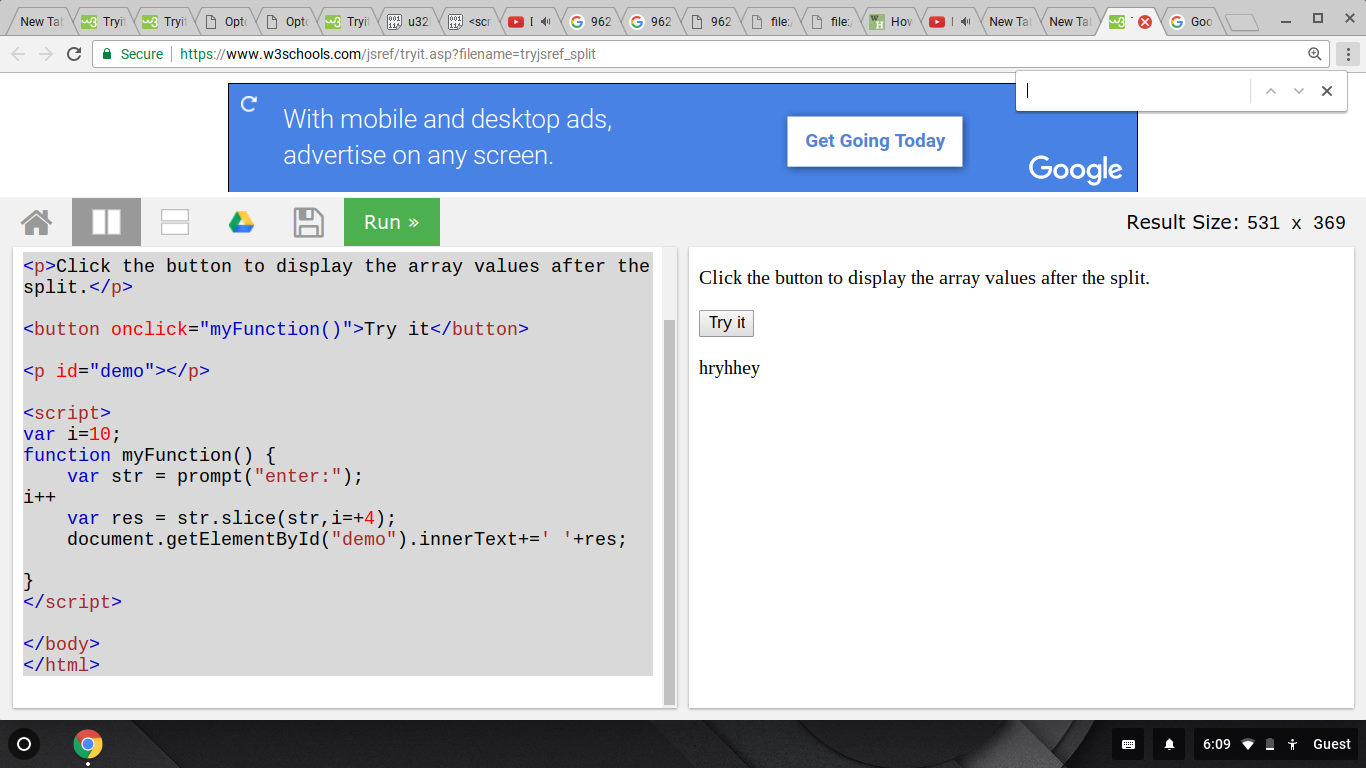Click the Chrome icon on the shelf
This screenshot has height=768, width=1366.
click(x=88, y=744)
